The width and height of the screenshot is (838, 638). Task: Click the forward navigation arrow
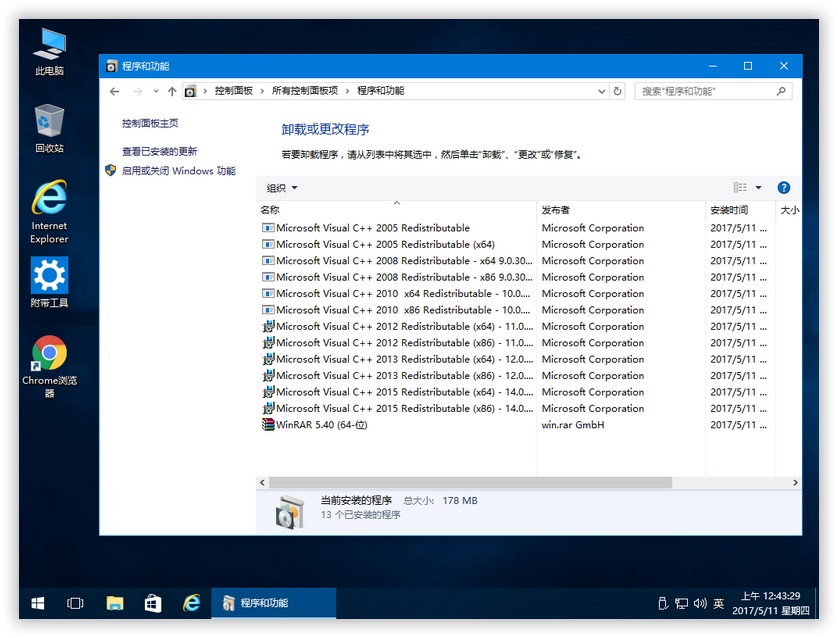click(137, 91)
